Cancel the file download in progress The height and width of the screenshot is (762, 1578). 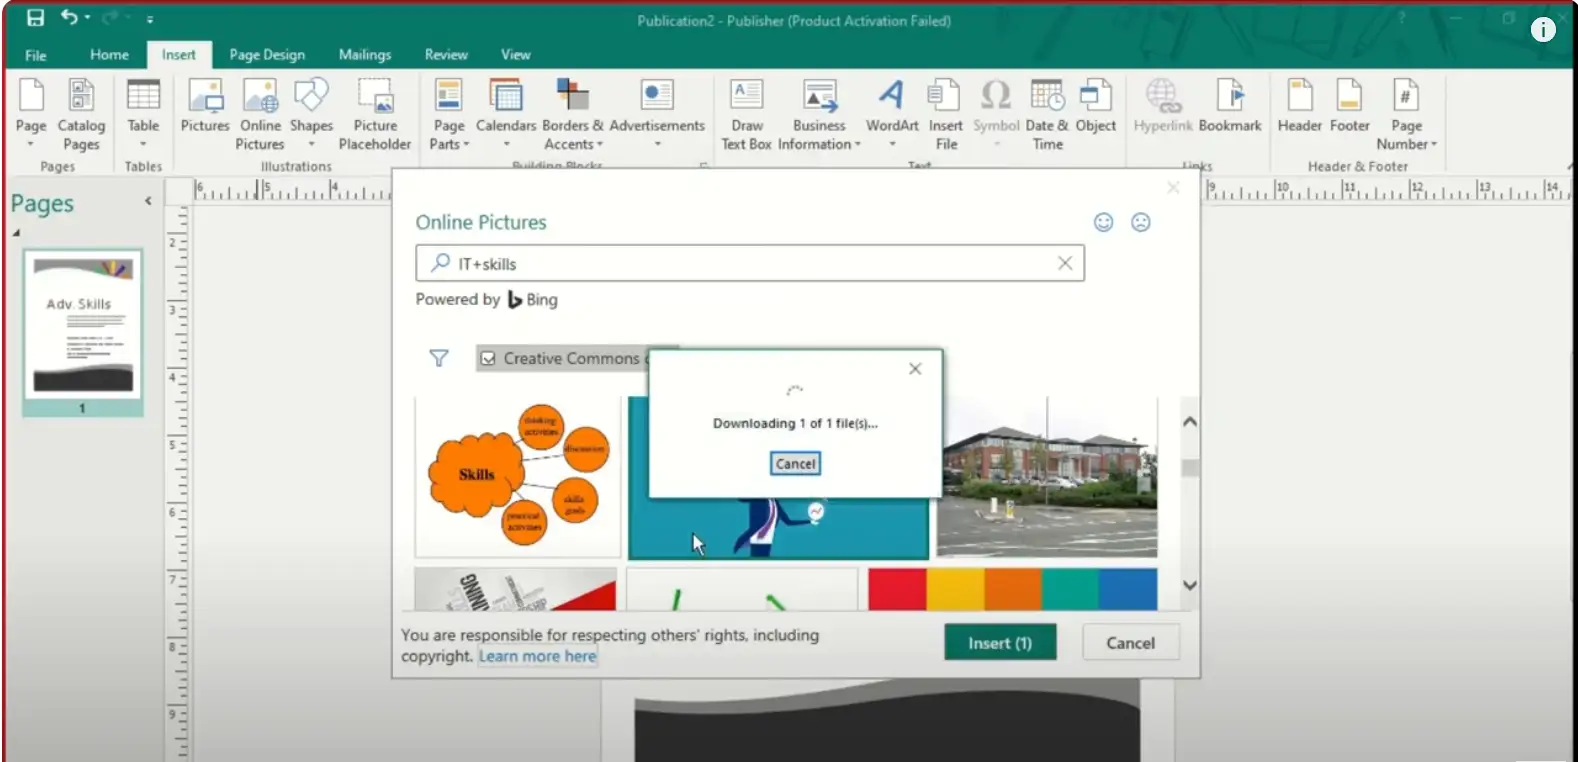(795, 464)
